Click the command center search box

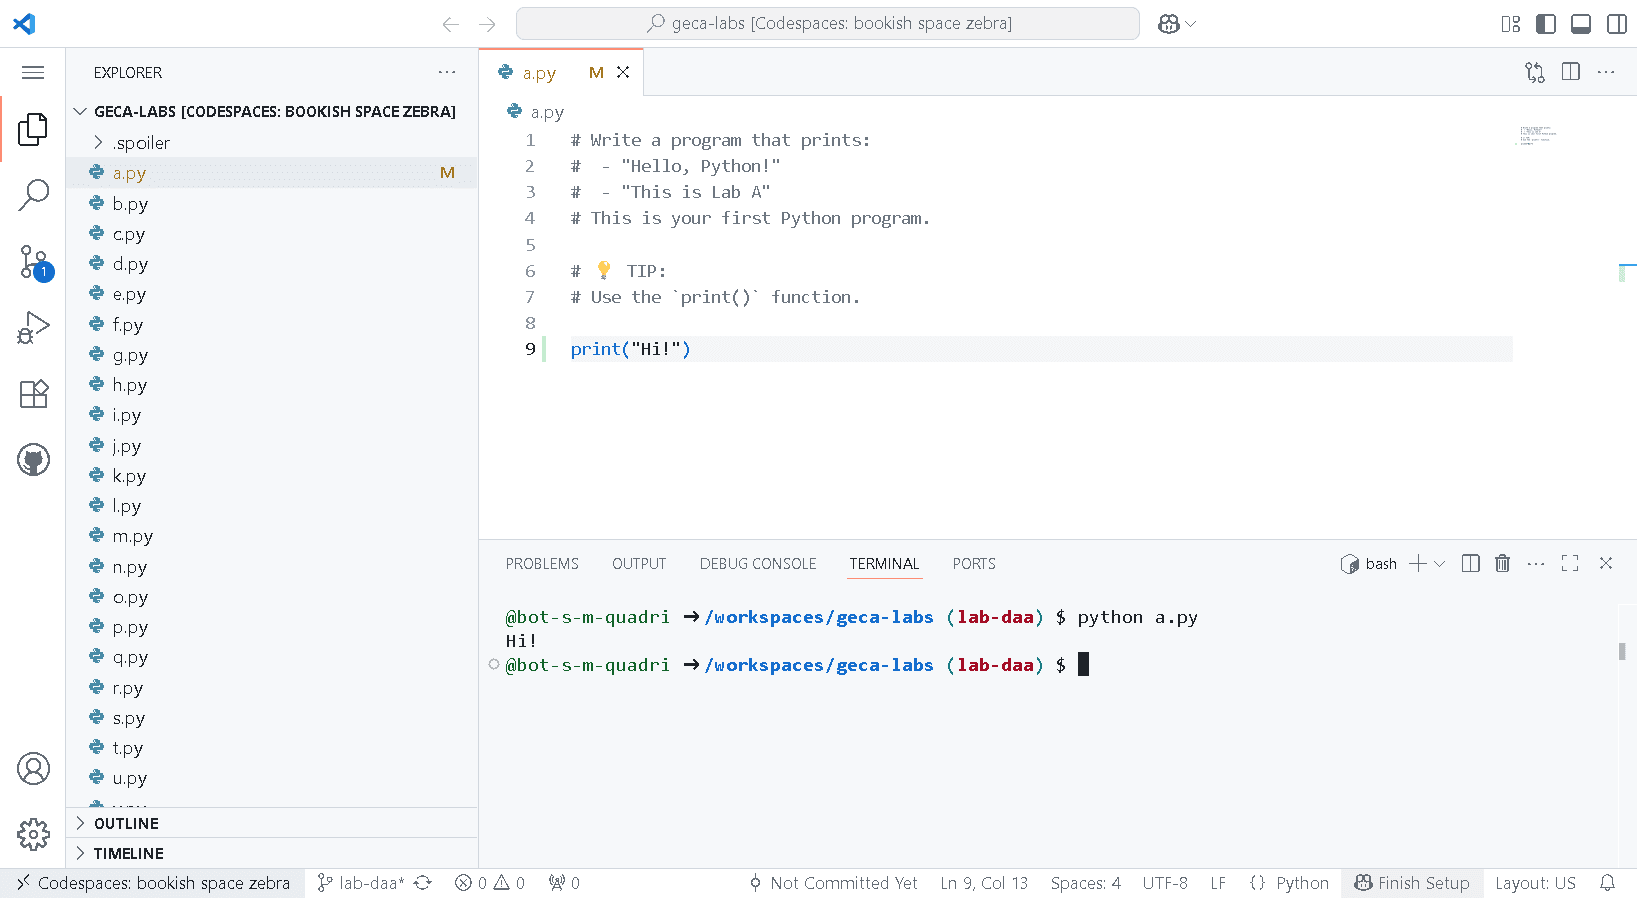827,23
